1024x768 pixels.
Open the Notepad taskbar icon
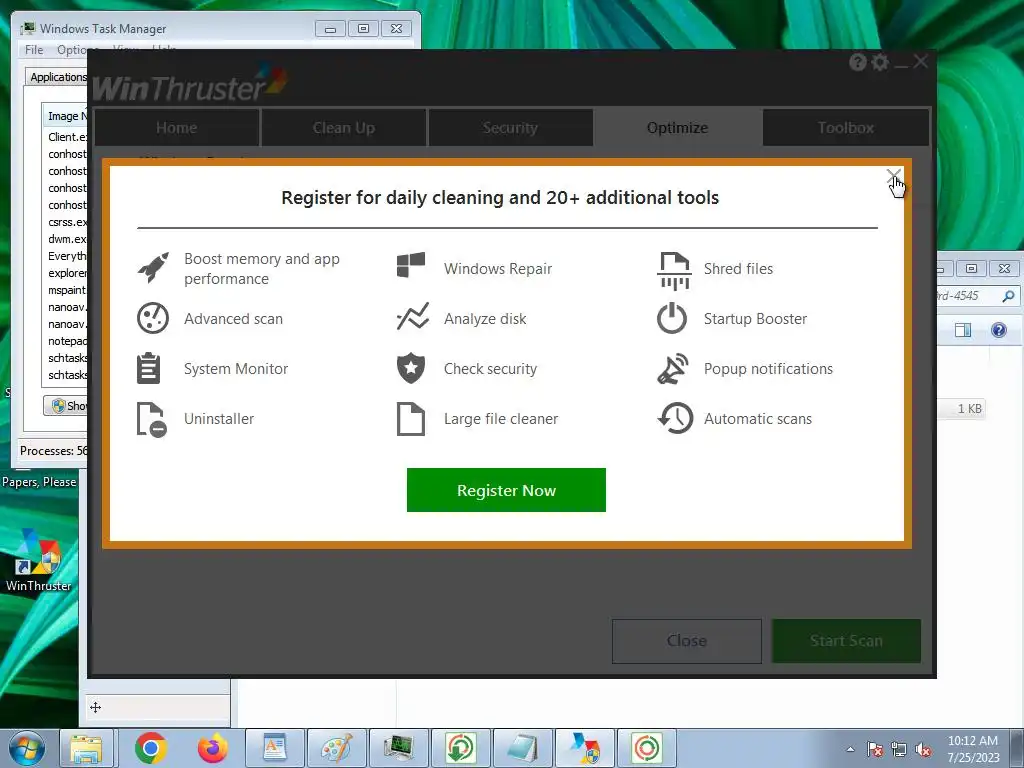point(522,748)
